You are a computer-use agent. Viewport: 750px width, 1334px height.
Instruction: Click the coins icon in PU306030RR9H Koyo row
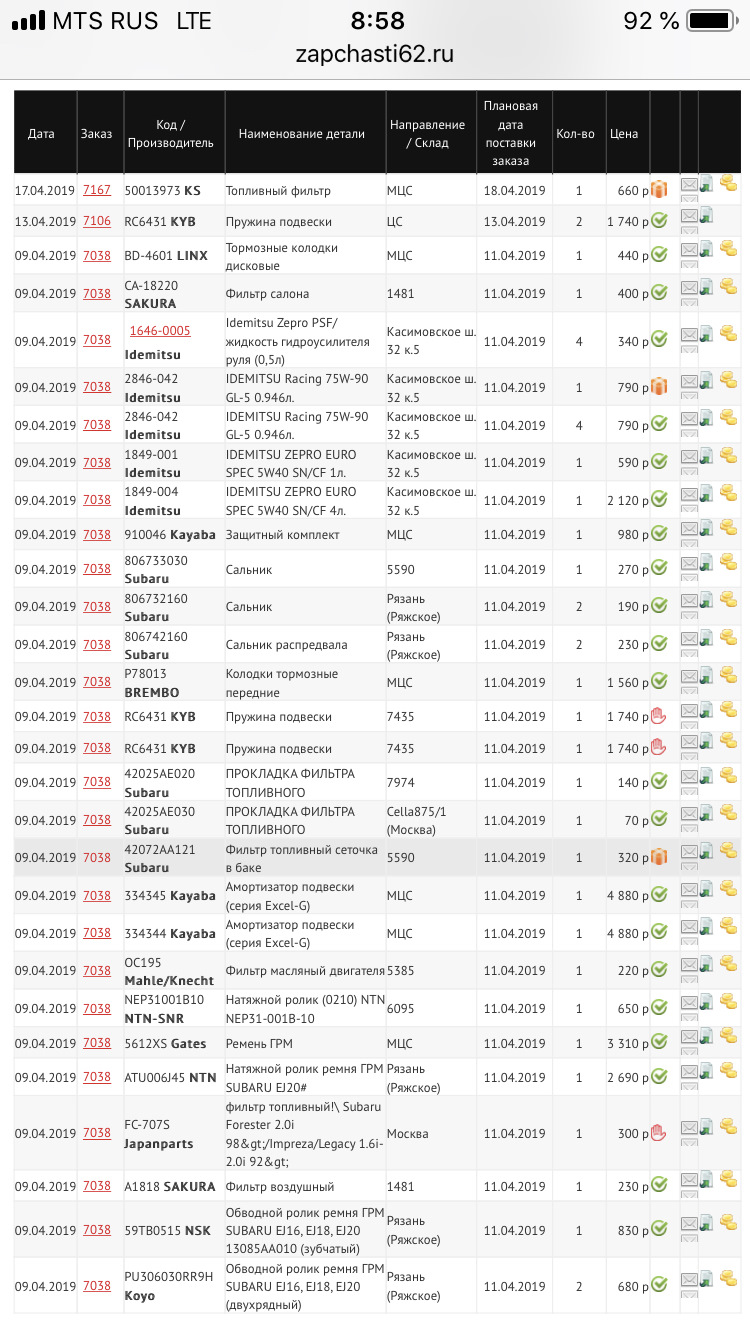click(x=728, y=1279)
